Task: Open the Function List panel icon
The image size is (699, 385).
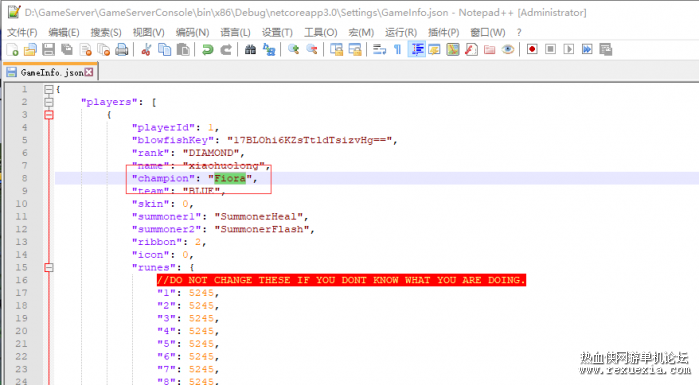Action: (471, 49)
